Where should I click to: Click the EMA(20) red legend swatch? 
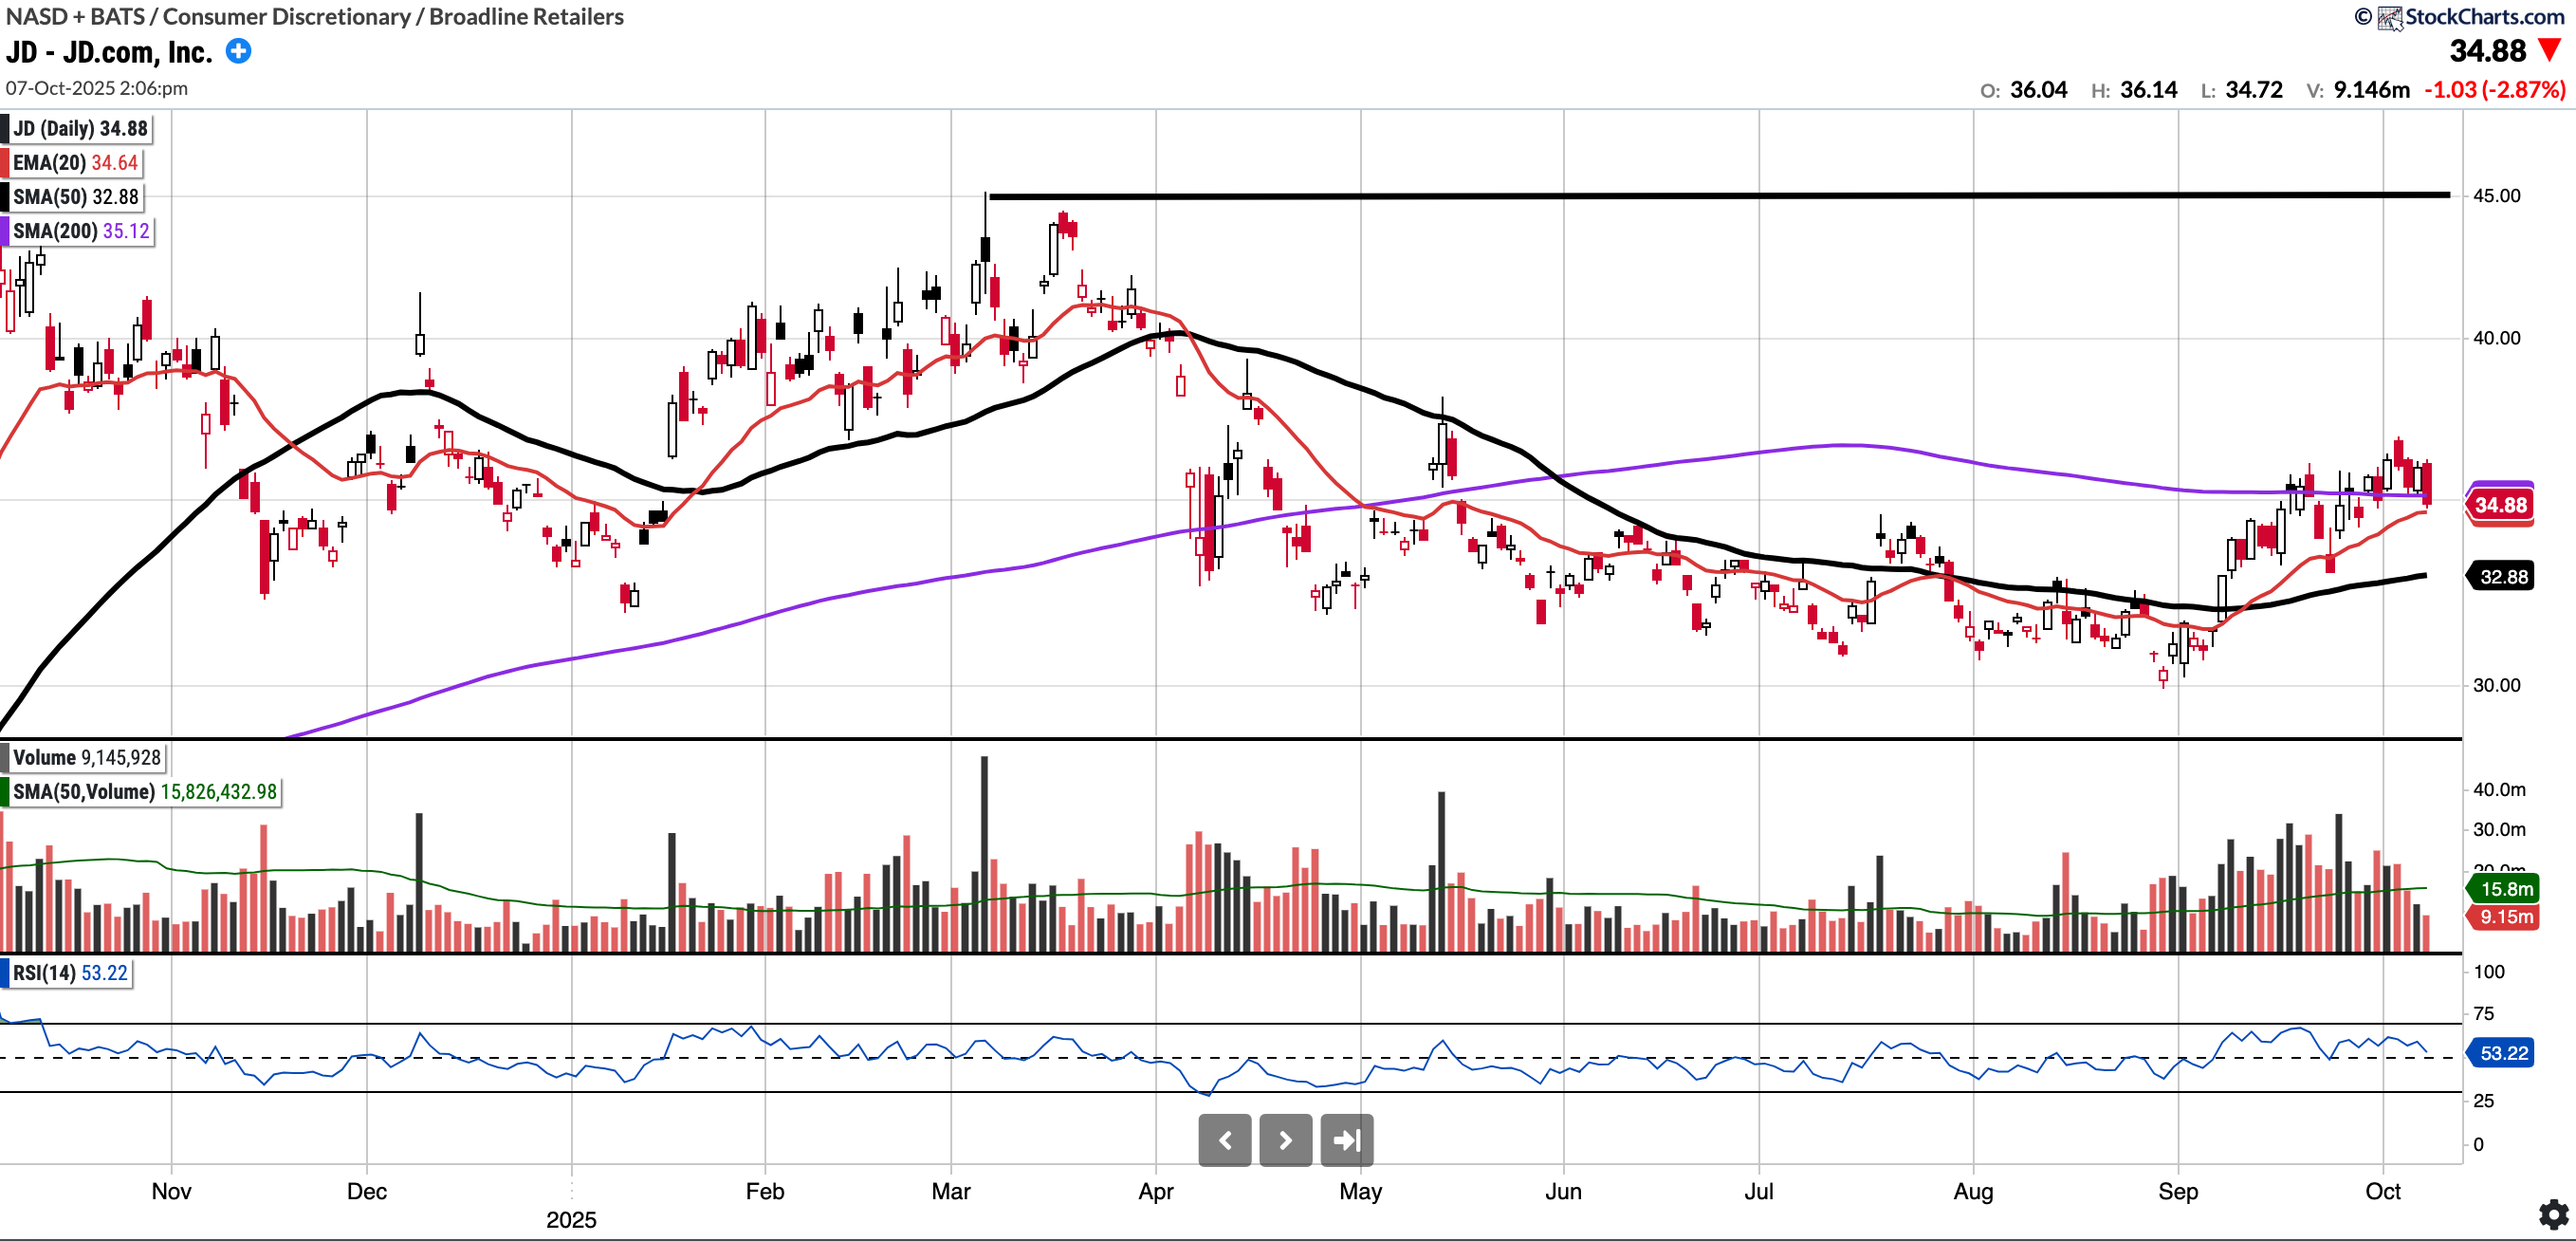pos(5,163)
